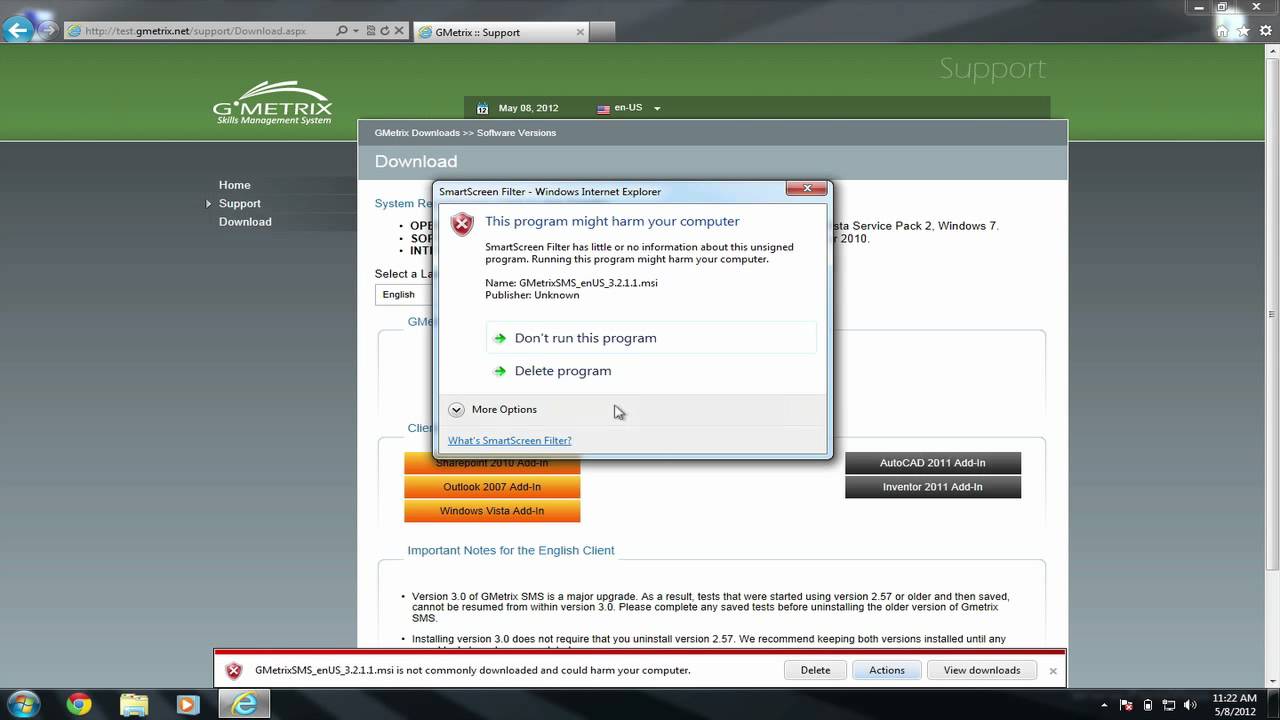This screenshot has width=1280, height=720.
Task: Click the shield icon in notification bar
Action: 233,671
